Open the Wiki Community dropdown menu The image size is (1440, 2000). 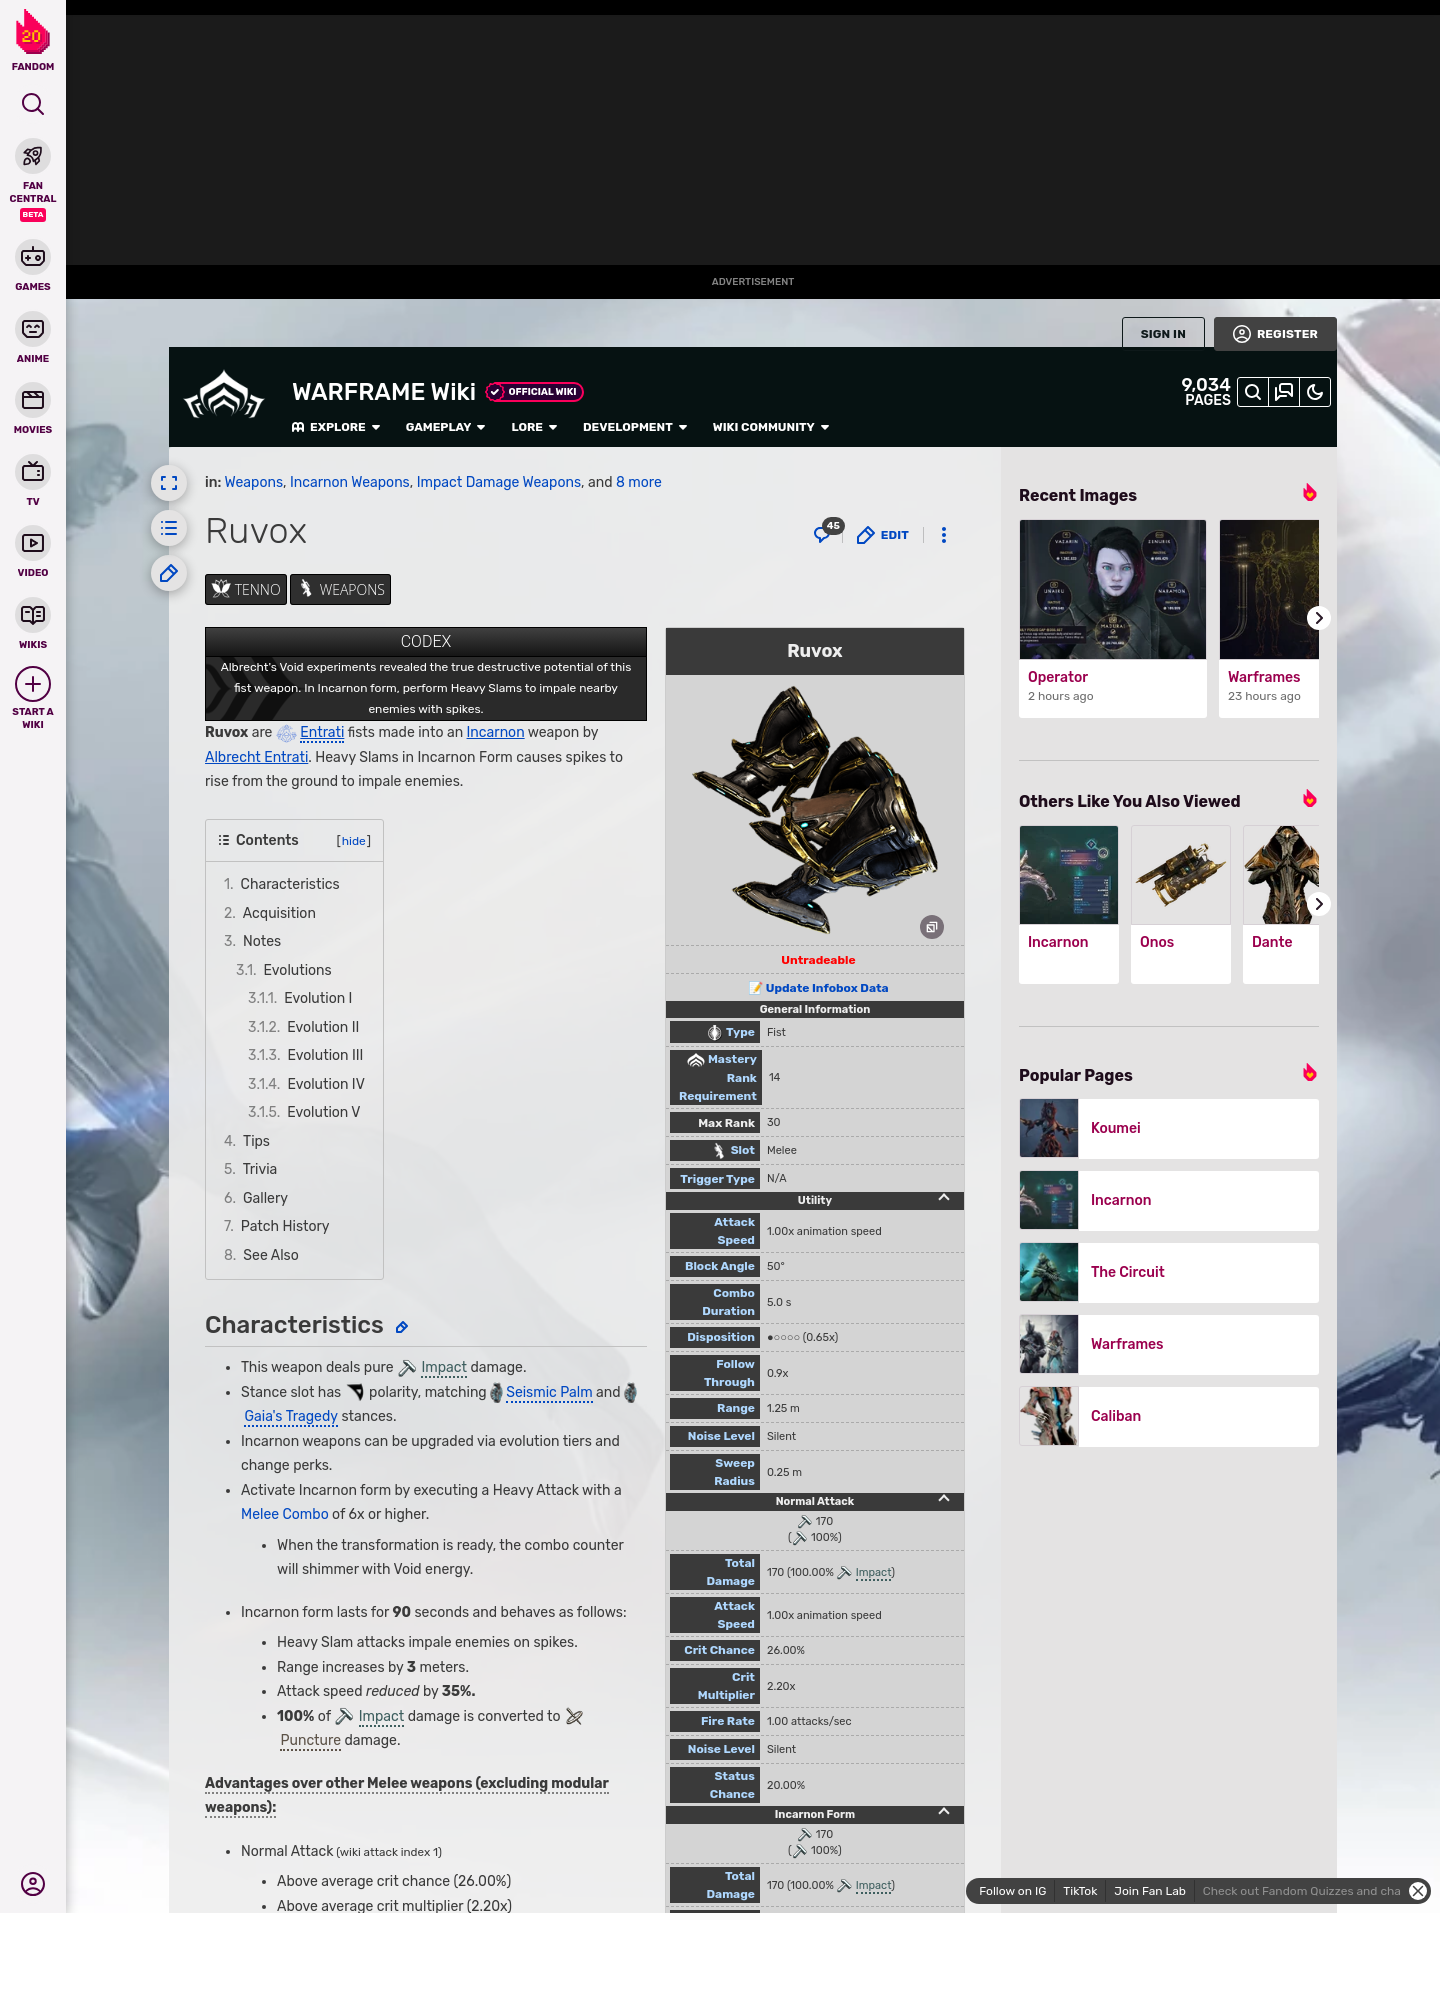pyautogui.click(x=771, y=427)
